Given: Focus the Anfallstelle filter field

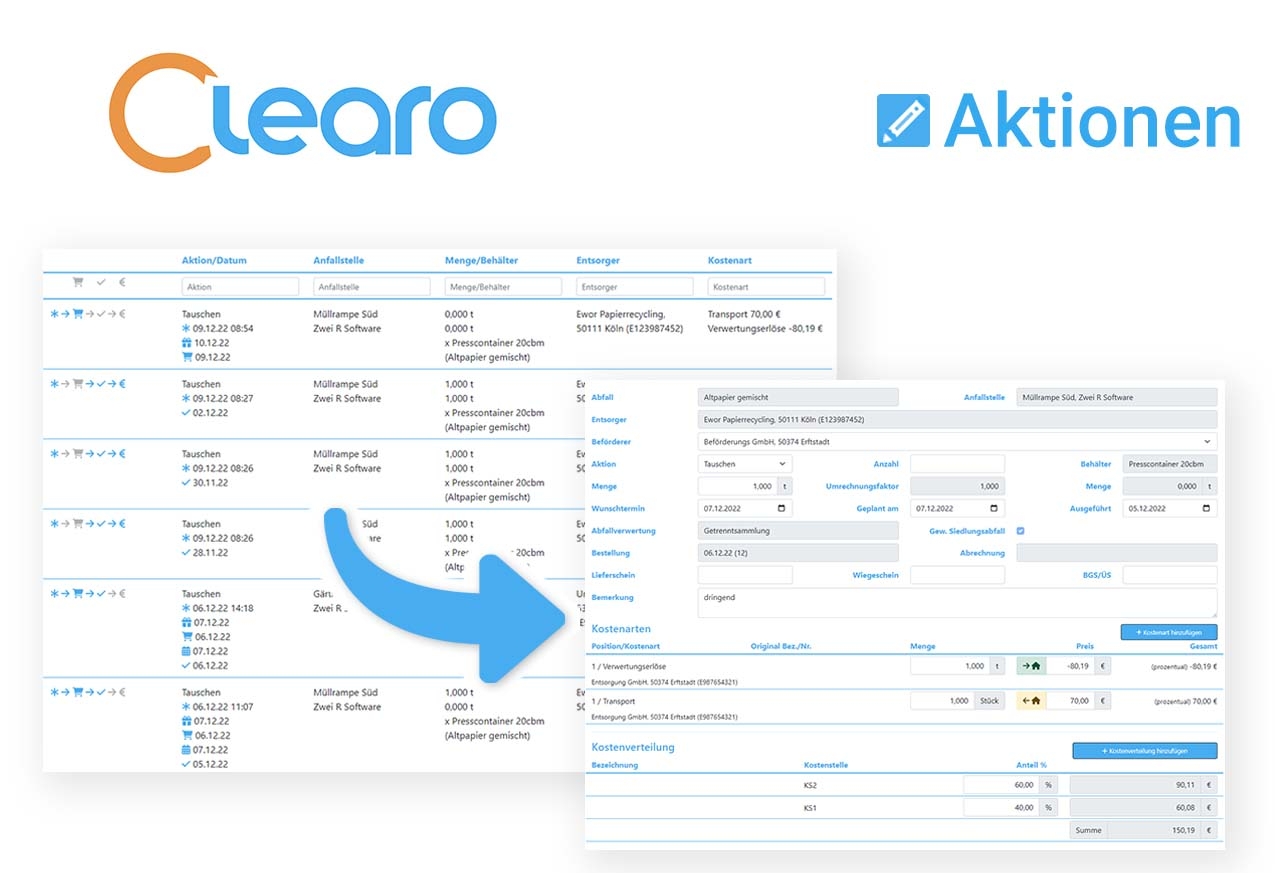Looking at the screenshot, I should (372, 287).
